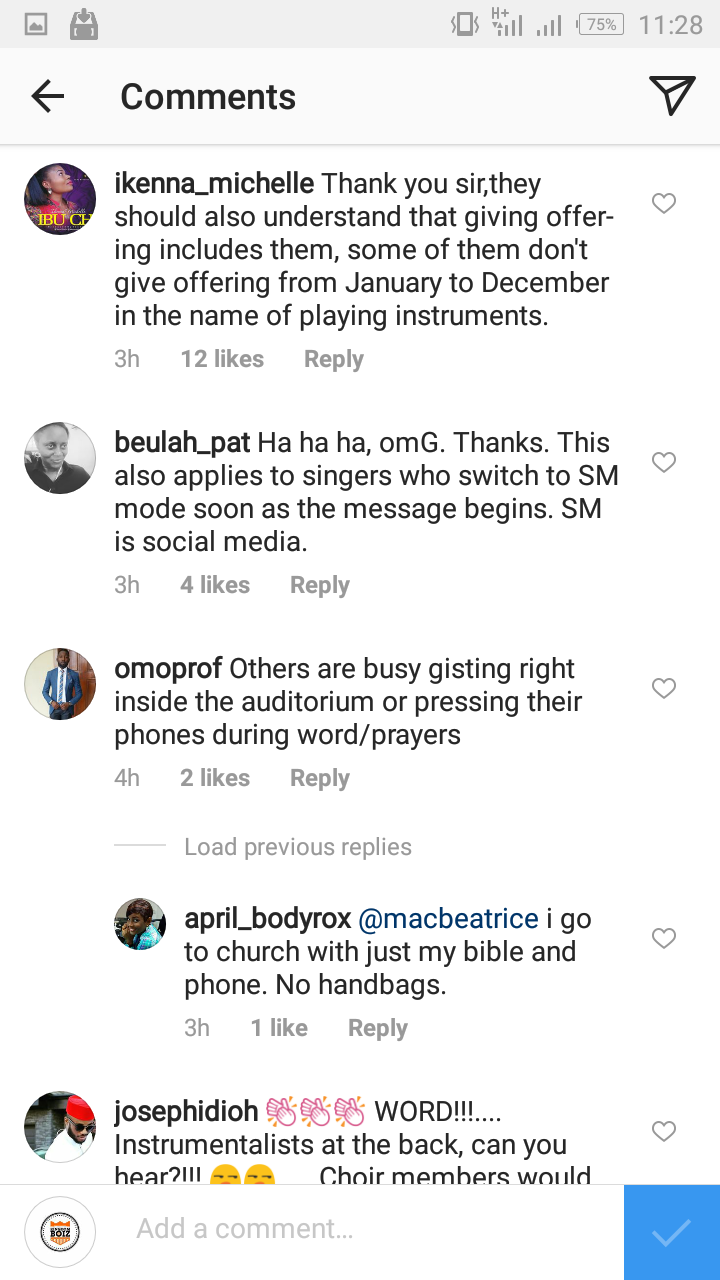Heart josephidioh's comment
720x1280 pixels.
point(664,1131)
